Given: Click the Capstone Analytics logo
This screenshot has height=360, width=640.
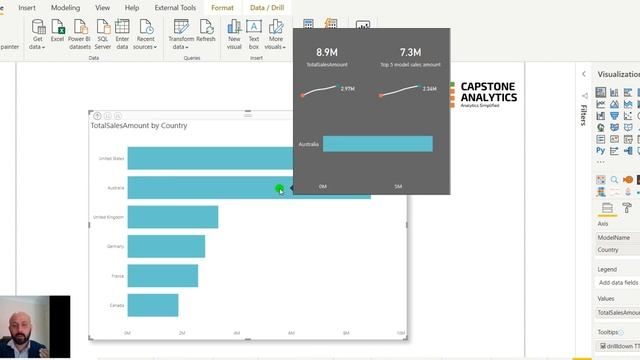Looking at the screenshot, I should click(483, 95).
